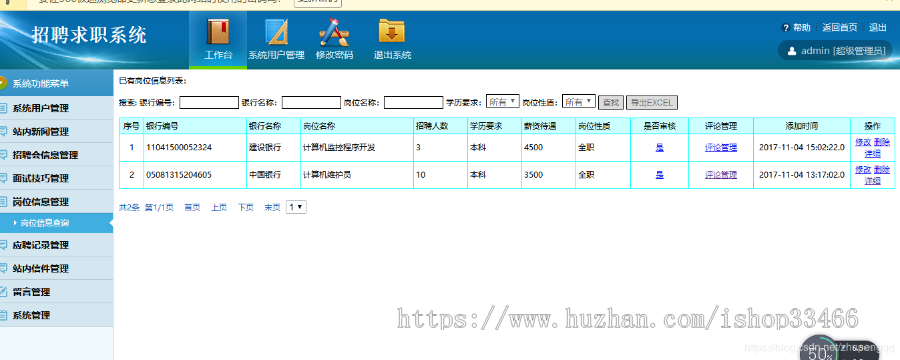This screenshot has width=900, height=360.
Task: Go to 末页 last page
Action: [272, 208]
